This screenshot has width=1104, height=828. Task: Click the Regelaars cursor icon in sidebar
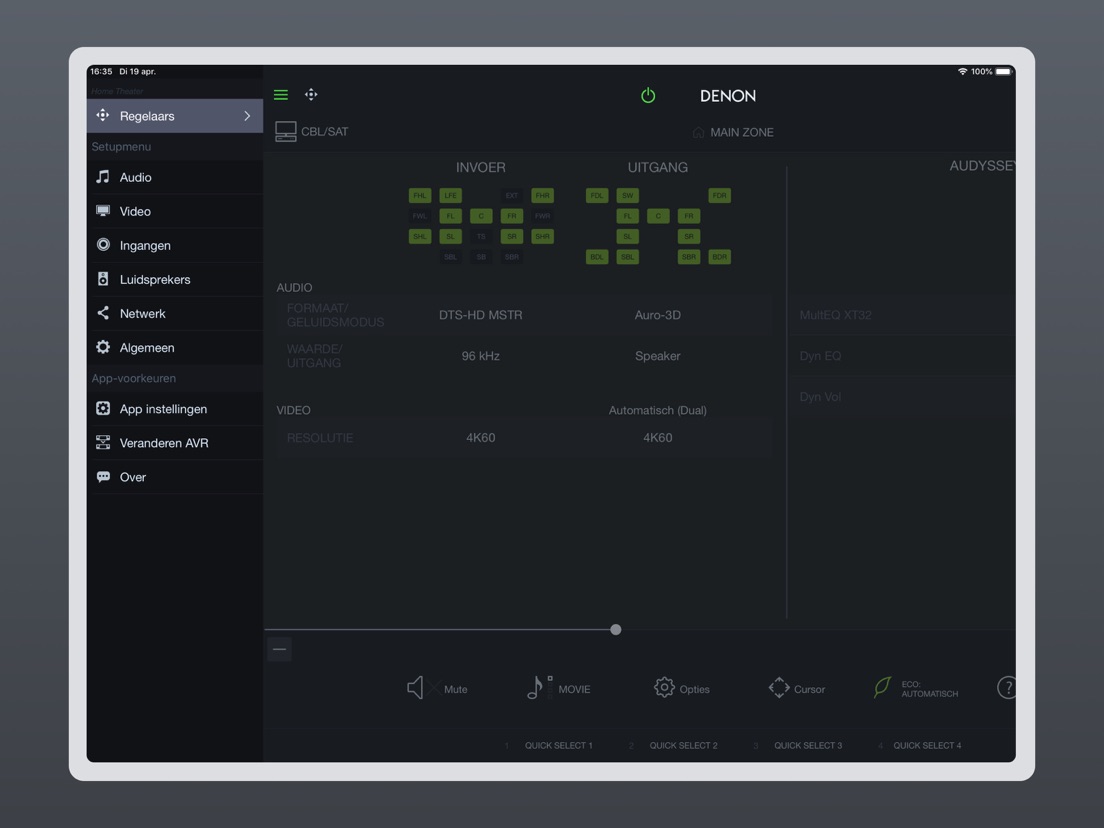point(103,115)
